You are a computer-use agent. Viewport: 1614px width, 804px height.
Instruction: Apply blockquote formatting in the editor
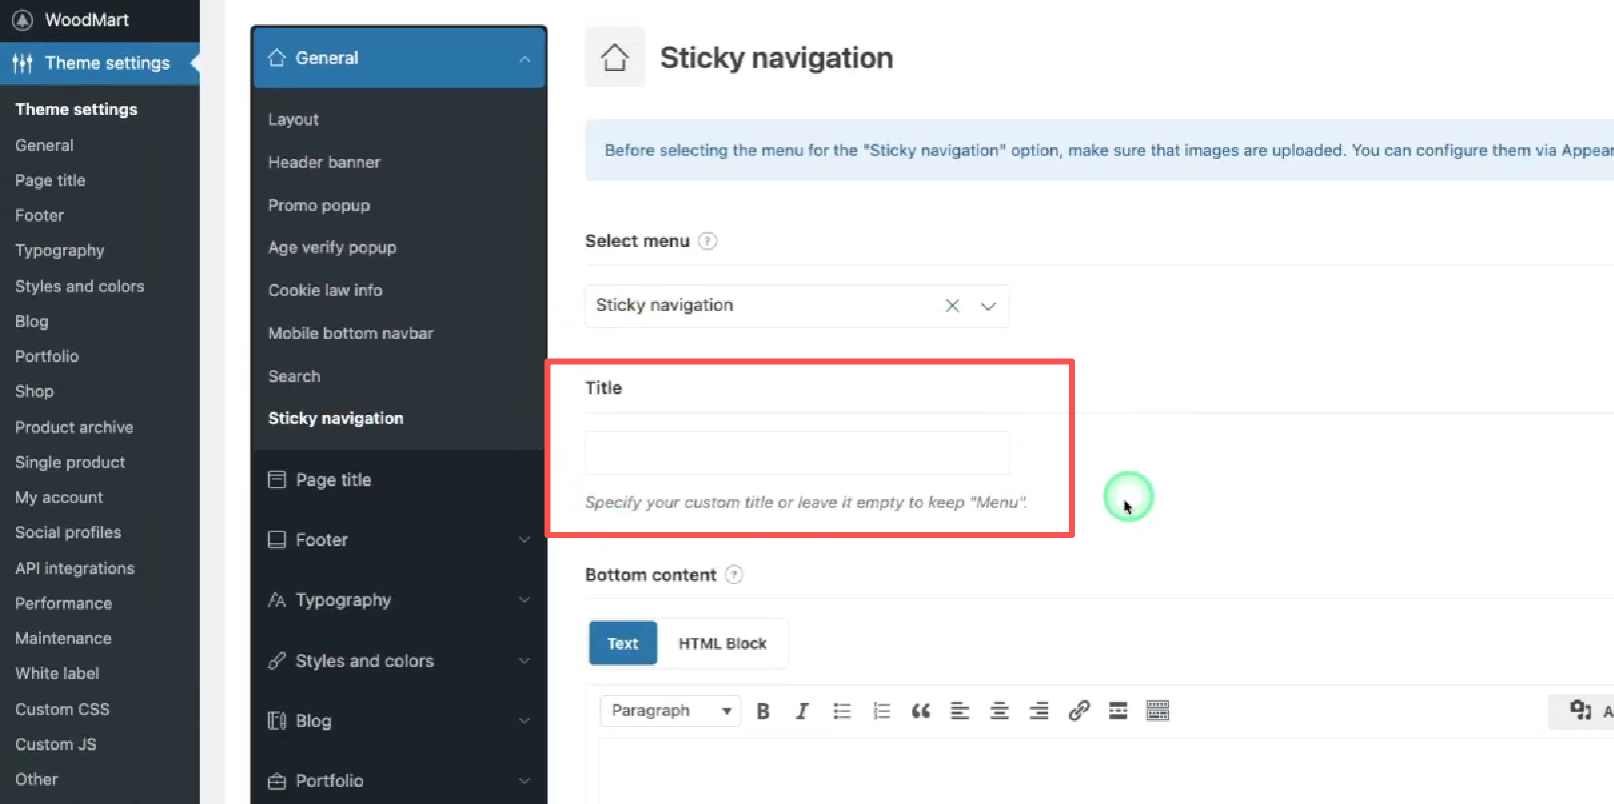click(x=921, y=711)
